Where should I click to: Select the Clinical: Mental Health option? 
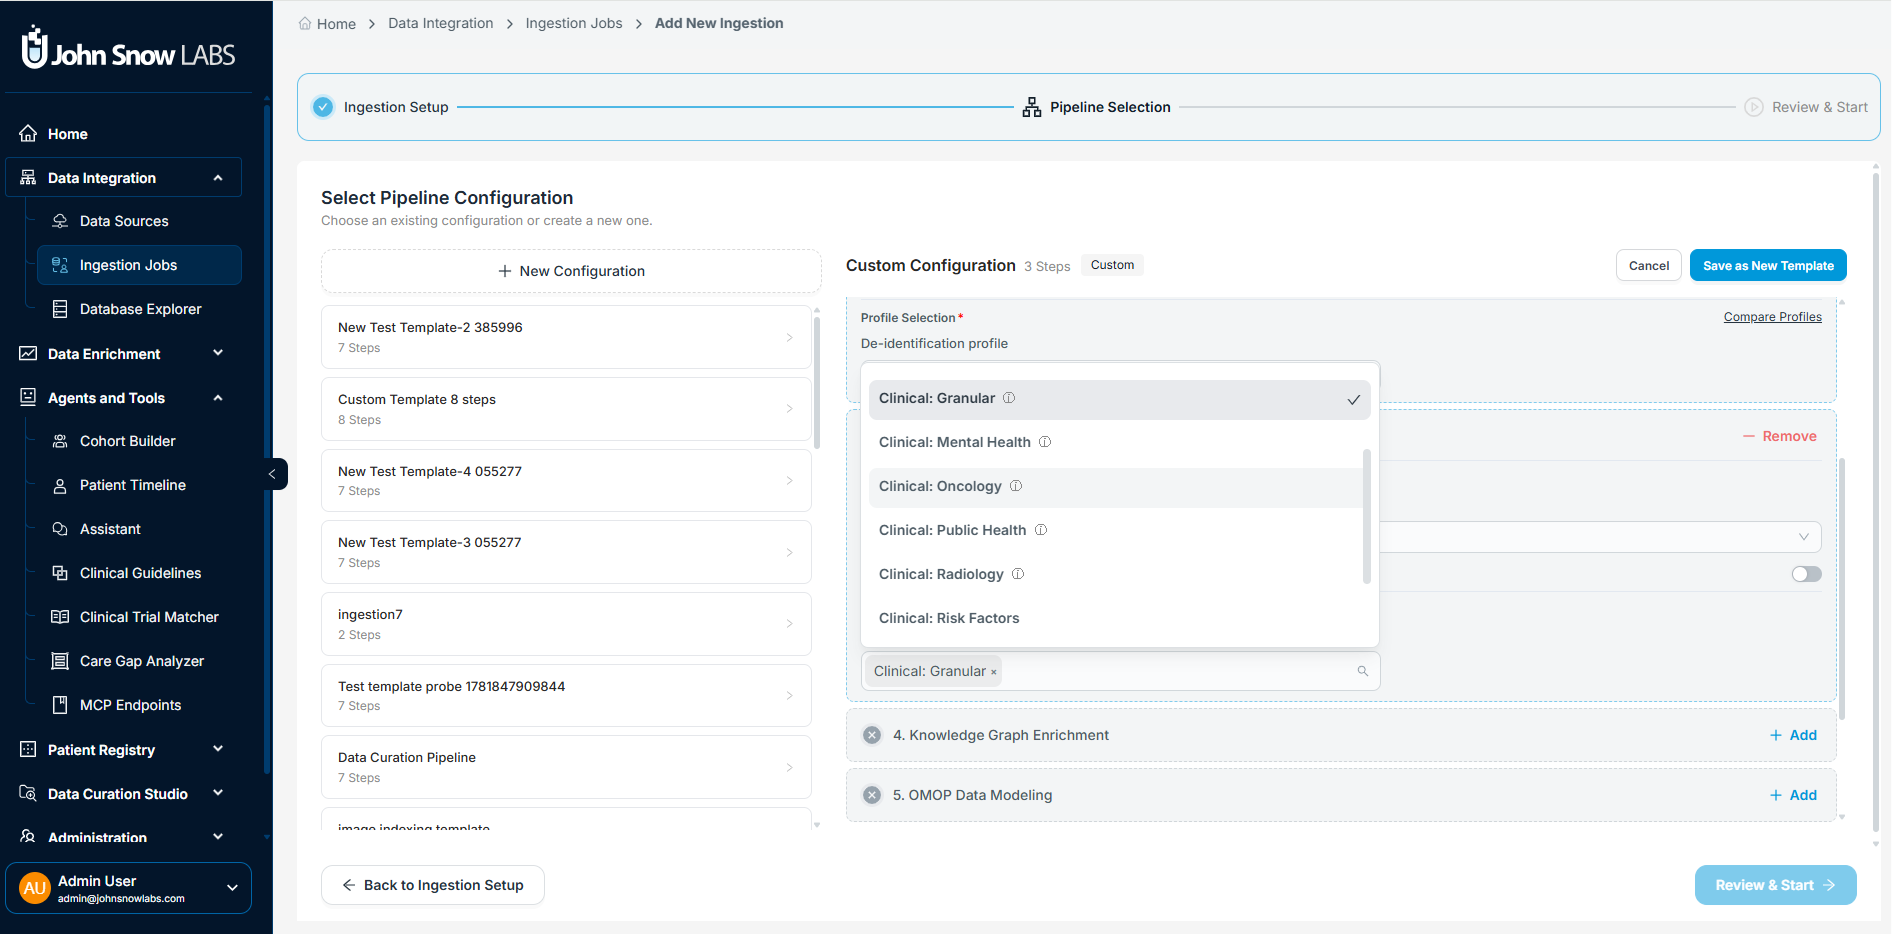click(x=1116, y=442)
